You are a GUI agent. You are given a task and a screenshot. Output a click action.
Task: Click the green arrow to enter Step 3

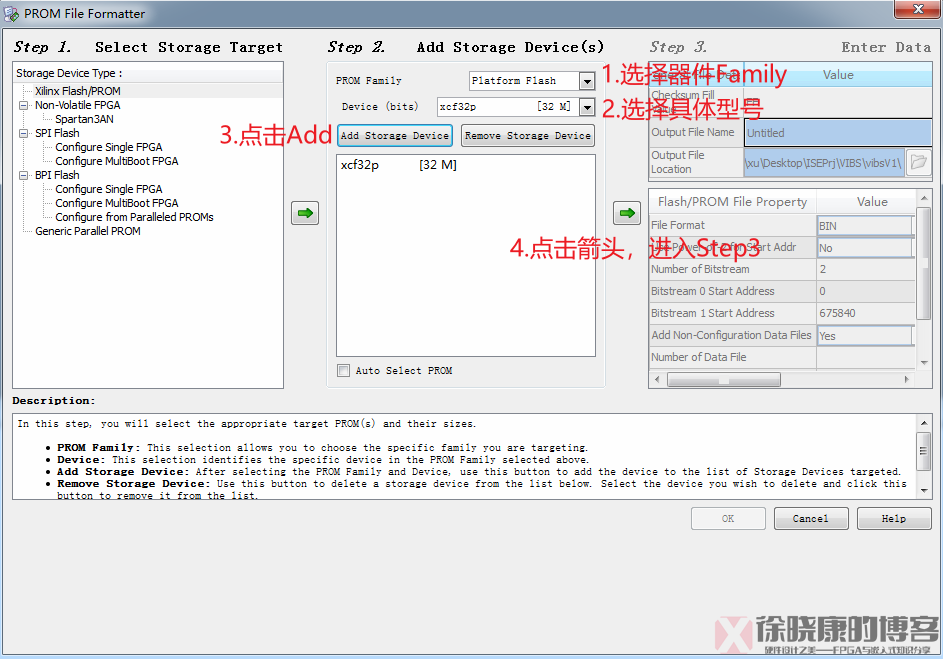point(627,213)
